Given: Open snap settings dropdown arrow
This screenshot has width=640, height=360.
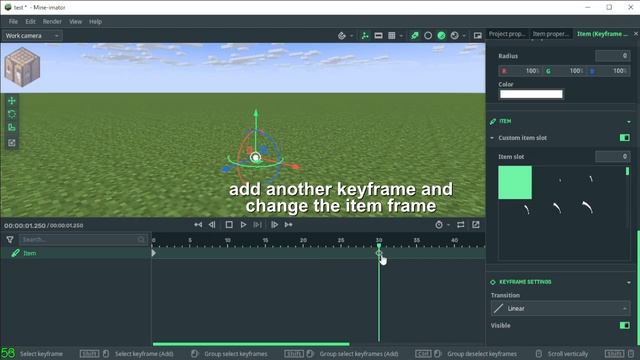Looking at the screenshot, I should [351, 36].
